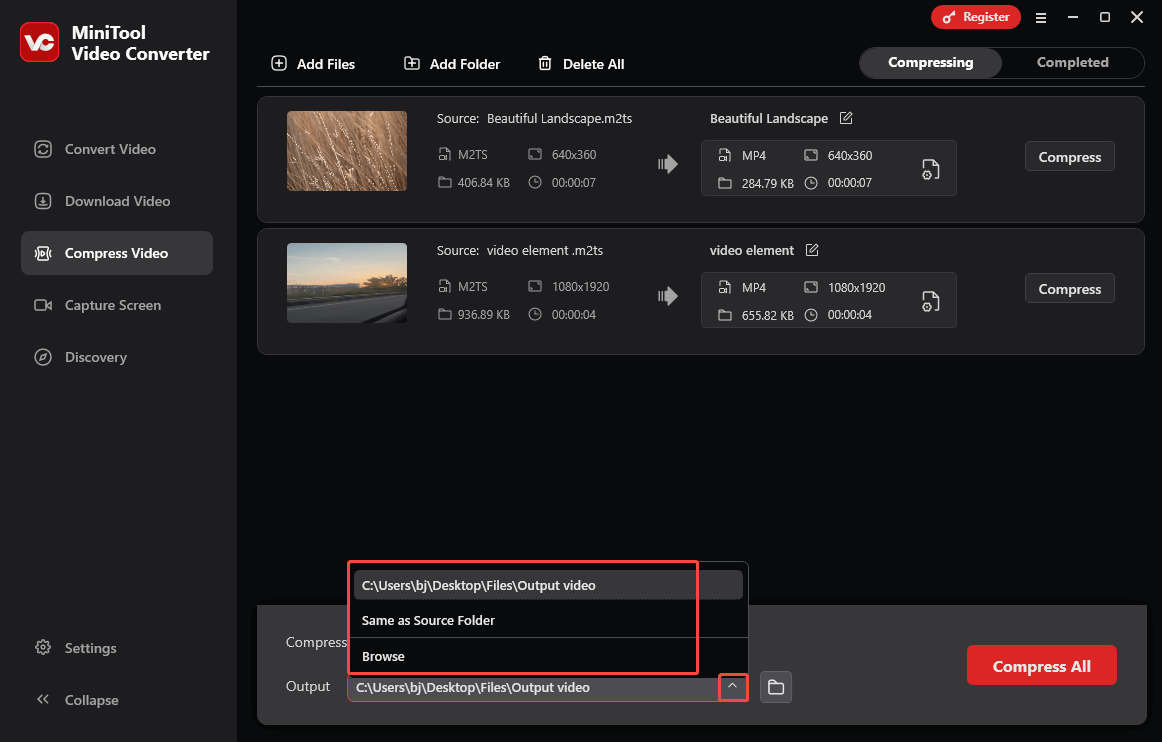Click the Add Files plus icon
The height and width of the screenshot is (742, 1162).
(279, 63)
